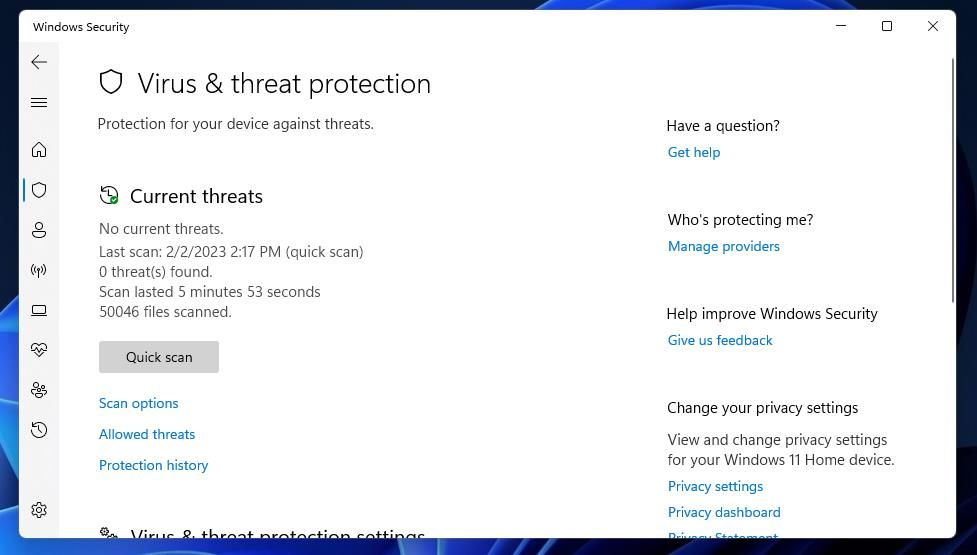Viewport: 977px width, 555px height.
Task: Start a Quick scan
Action: tap(159, 357)
